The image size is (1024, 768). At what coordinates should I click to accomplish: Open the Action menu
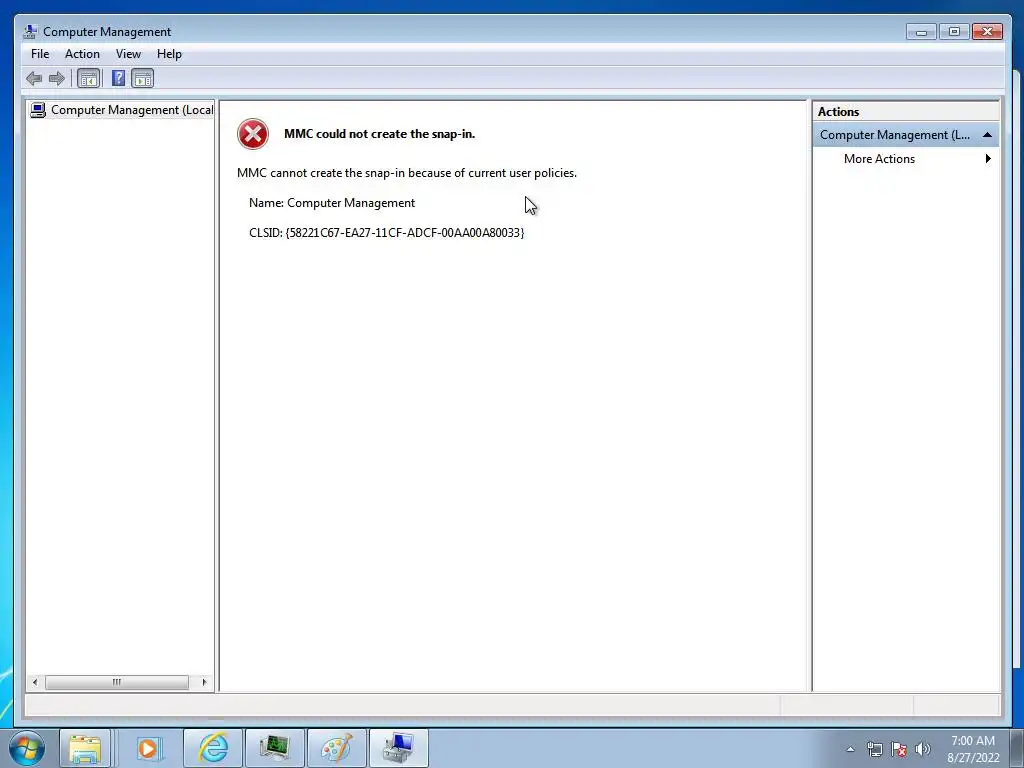pyautogui.click(x=82, y=54)
